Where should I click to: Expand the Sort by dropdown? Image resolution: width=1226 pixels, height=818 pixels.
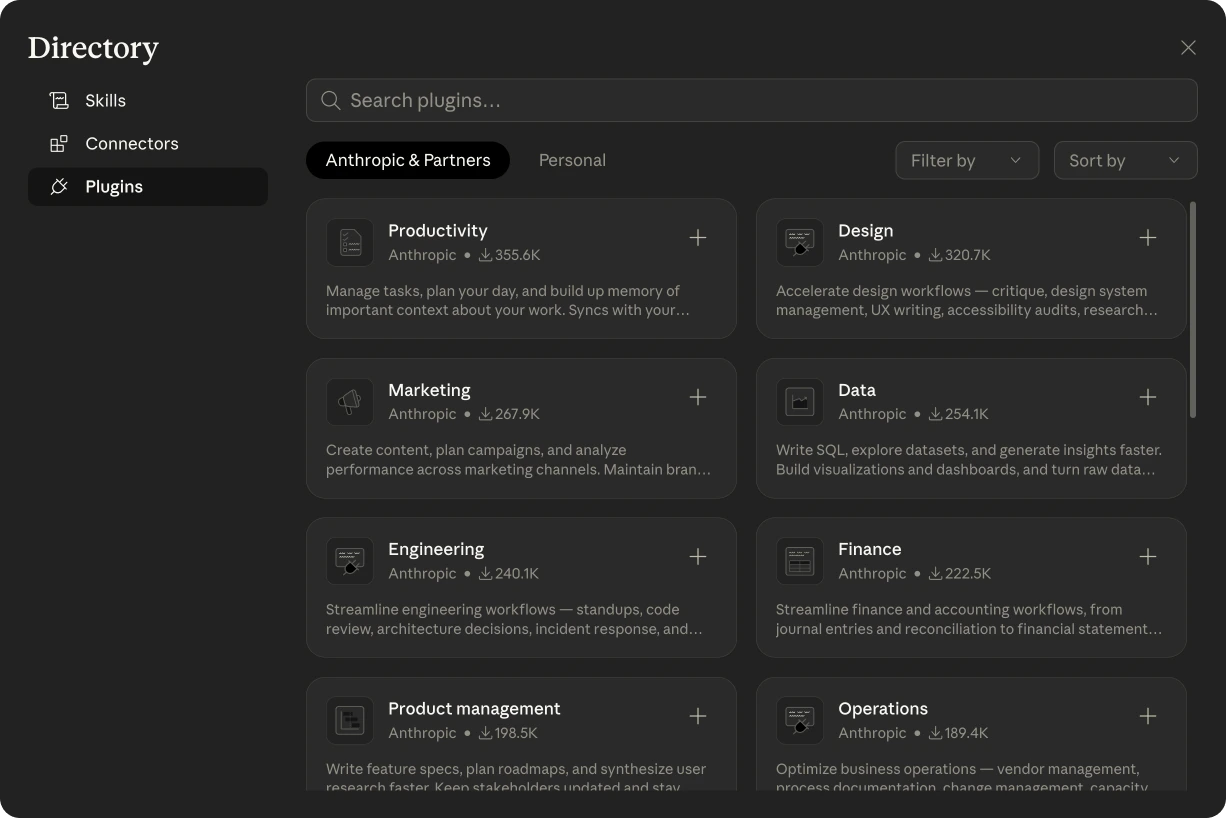1125,160
